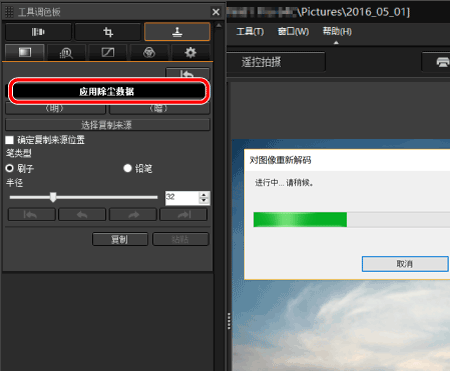Viewport: 450px width, 371px height.
Task: Close the 工具调色板 palette
Action: click(216, 12)
